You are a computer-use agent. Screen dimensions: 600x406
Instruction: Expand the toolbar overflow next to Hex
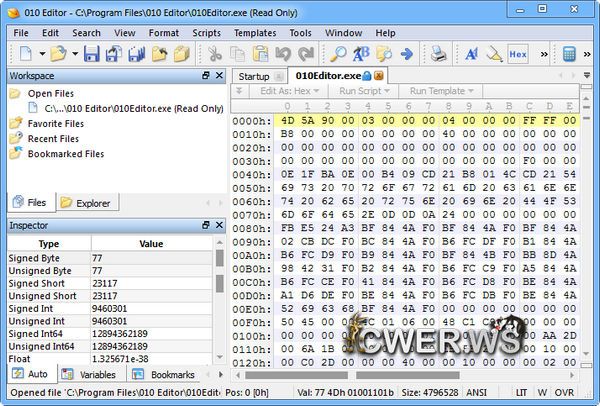[x=544, y=54]
